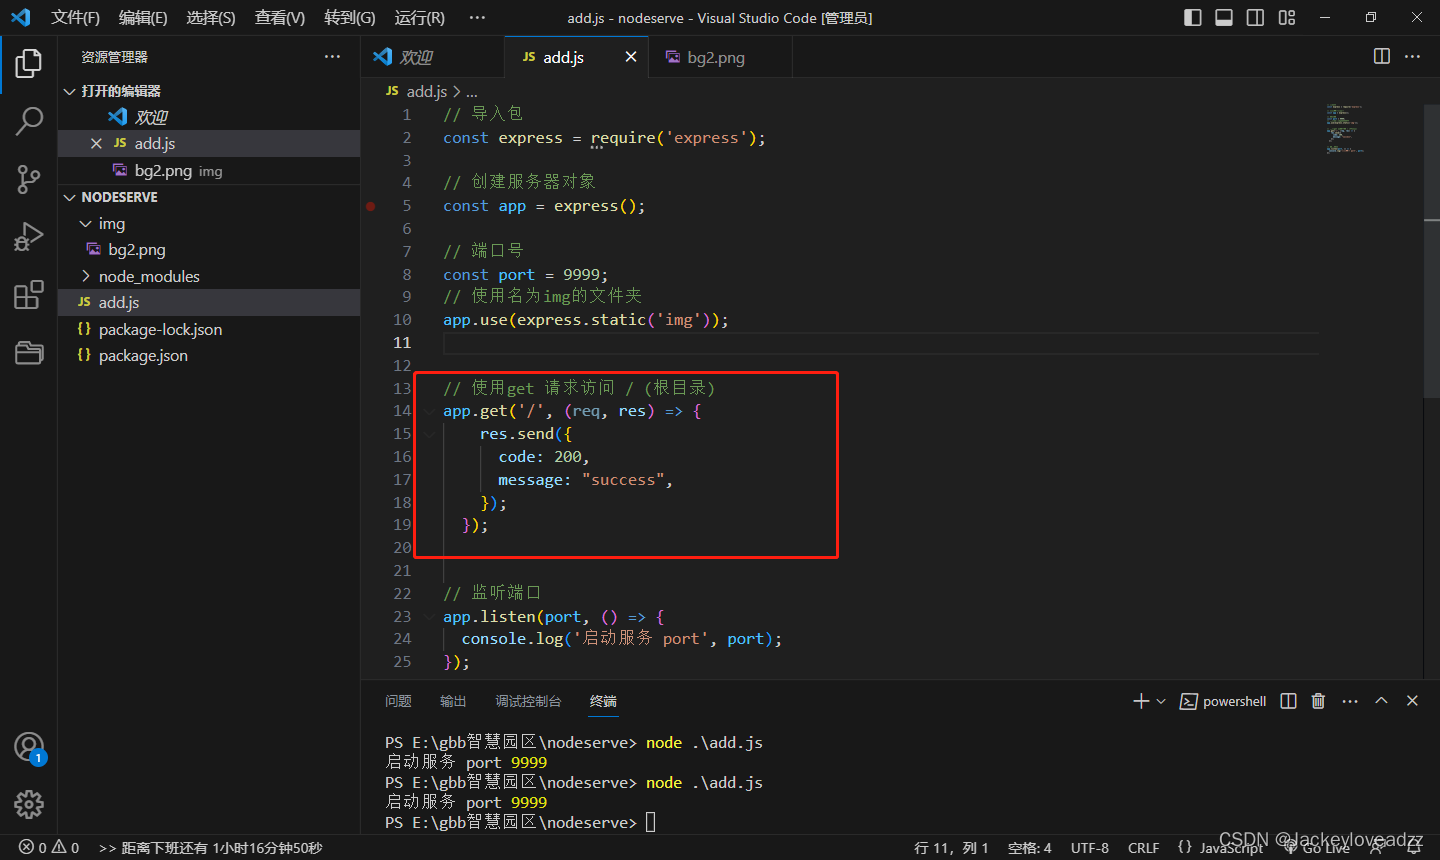Open the Run and Debug view
This screenshot has height=860, width=1440.
click(28, 237)
